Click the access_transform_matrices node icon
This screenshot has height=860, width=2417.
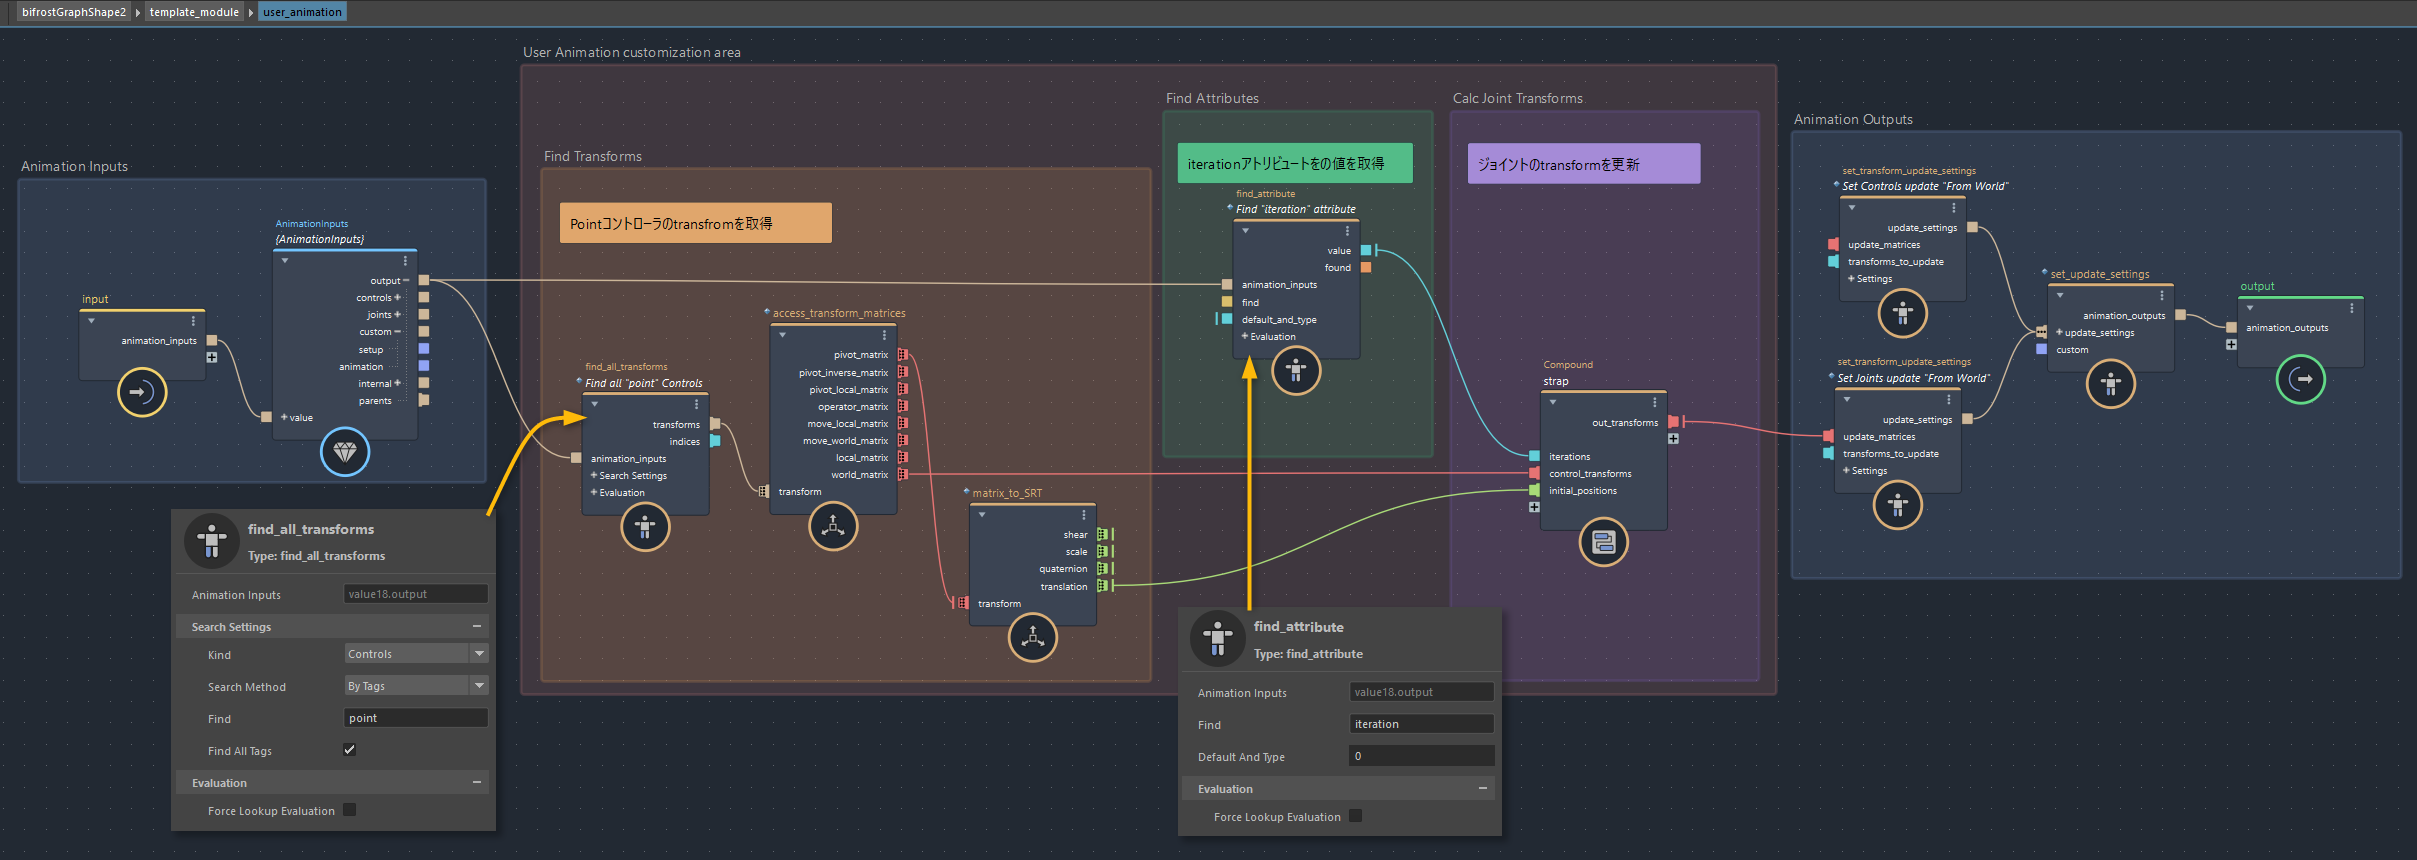pos(833,526)
